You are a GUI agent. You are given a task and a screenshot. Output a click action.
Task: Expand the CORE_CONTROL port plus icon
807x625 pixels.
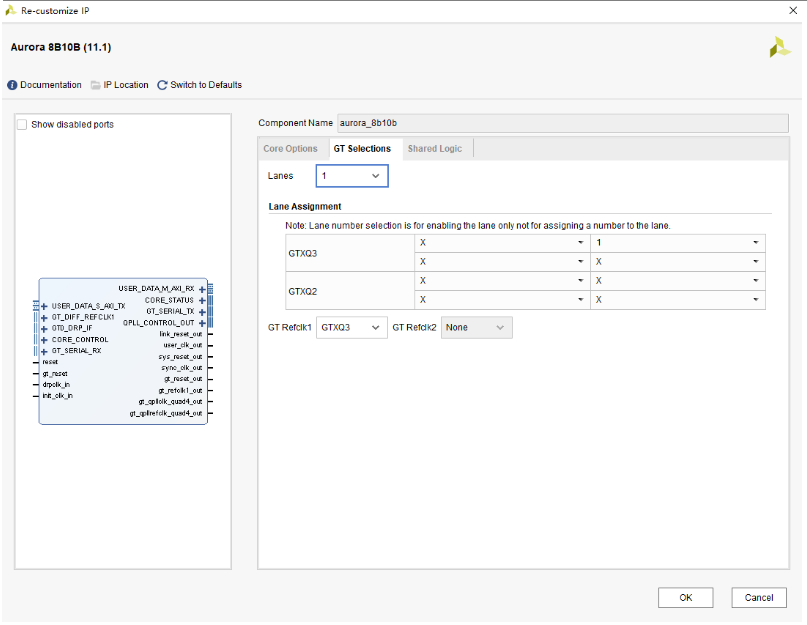(44, 340)
